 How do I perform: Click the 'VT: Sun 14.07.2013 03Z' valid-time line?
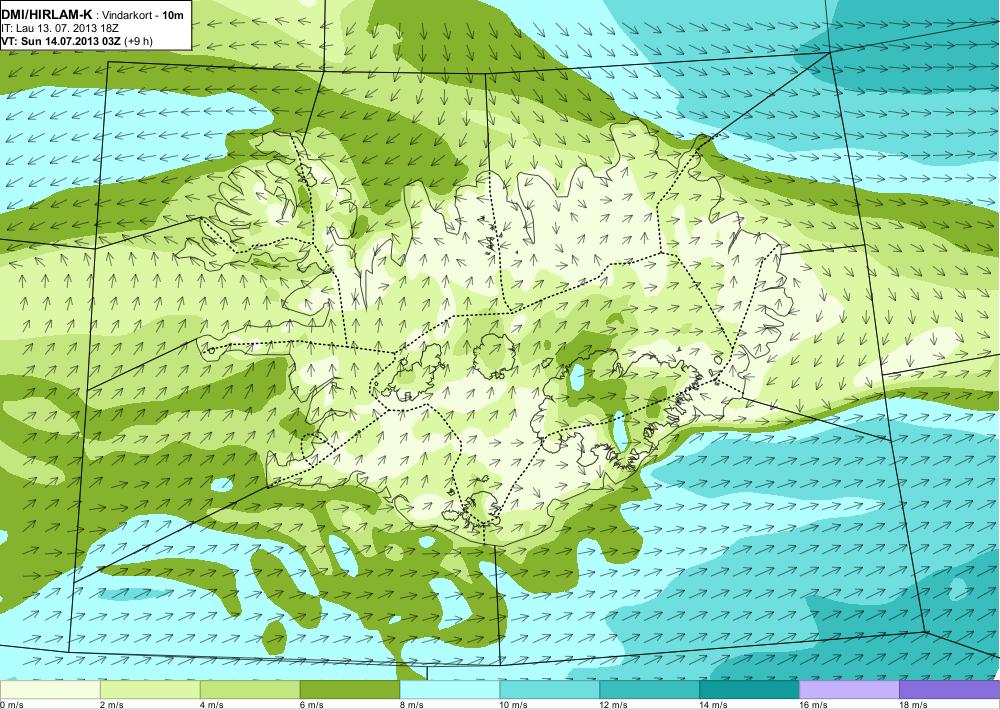tap(62, 41)
